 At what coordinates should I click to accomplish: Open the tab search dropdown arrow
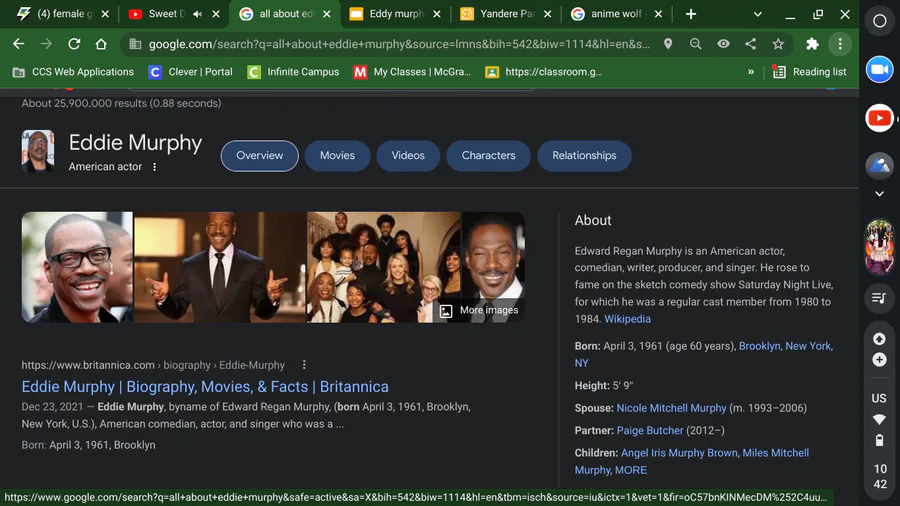(x=758, y=14)
